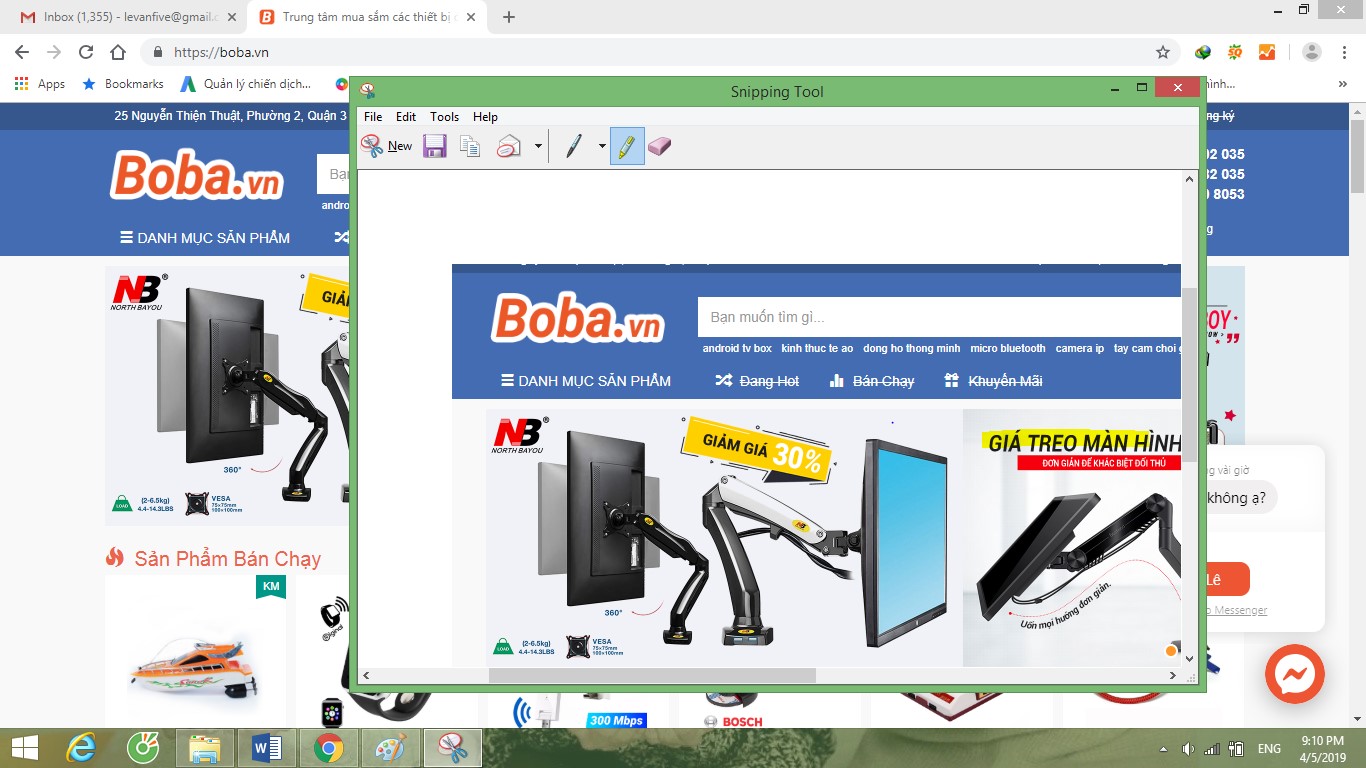Open the Pen options dropdown arrow
1366x768 pixels.
pyautogui.click(x=602, y=146)
